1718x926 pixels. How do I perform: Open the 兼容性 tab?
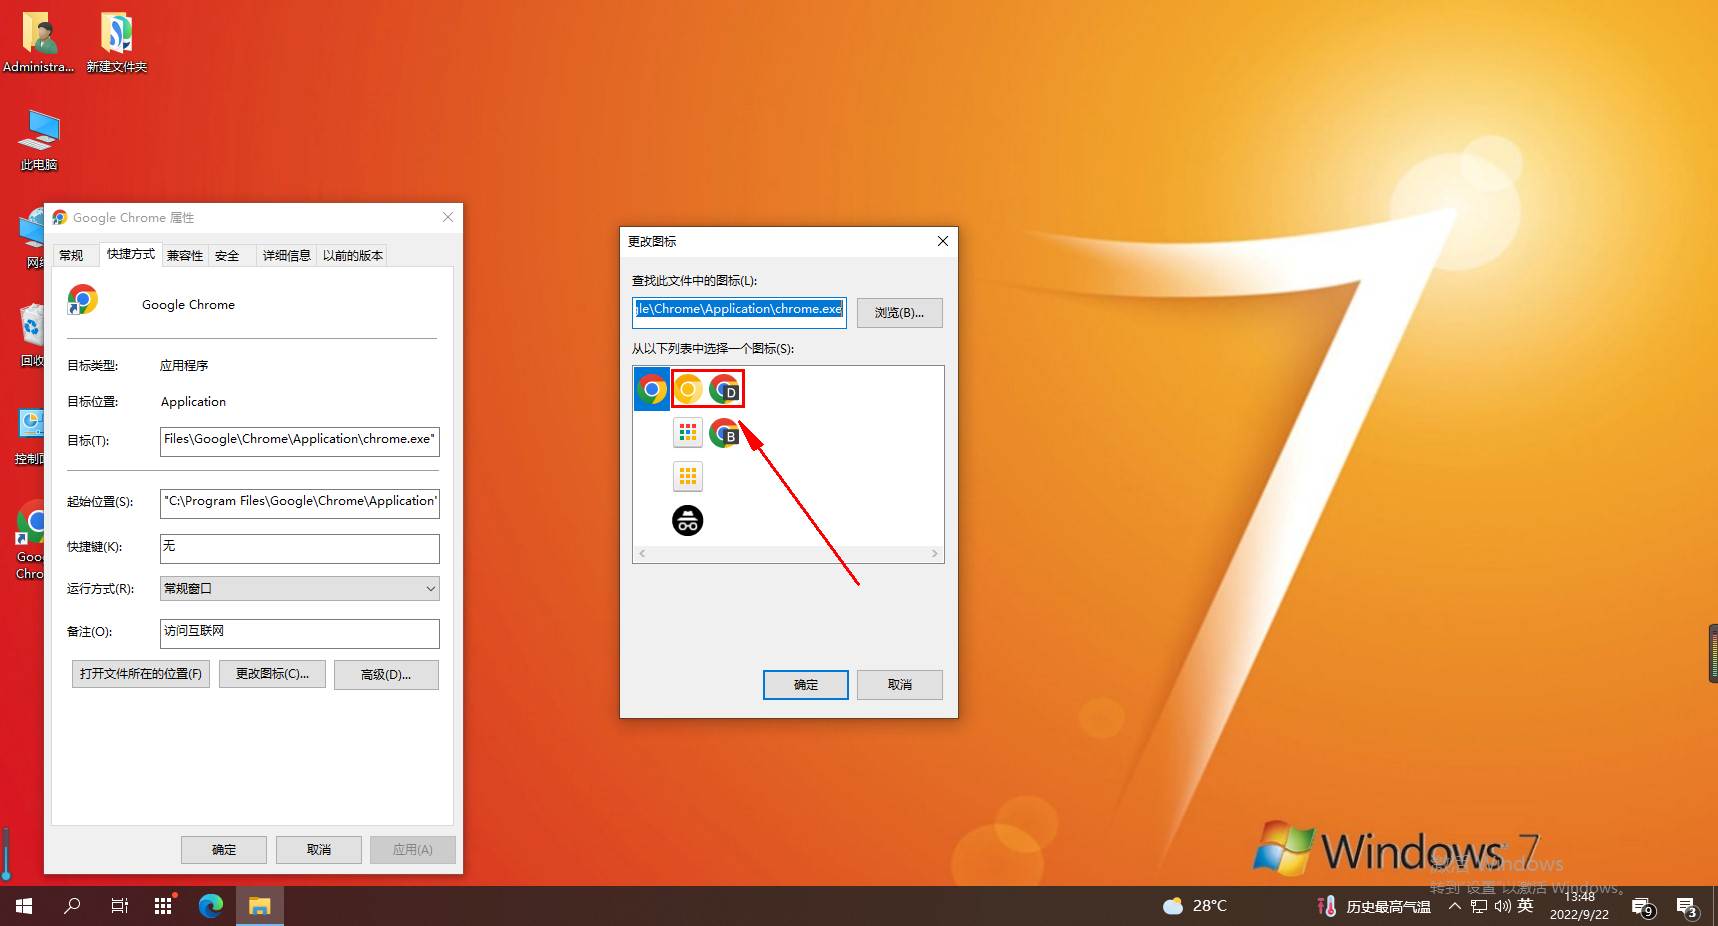coord(185,256)
